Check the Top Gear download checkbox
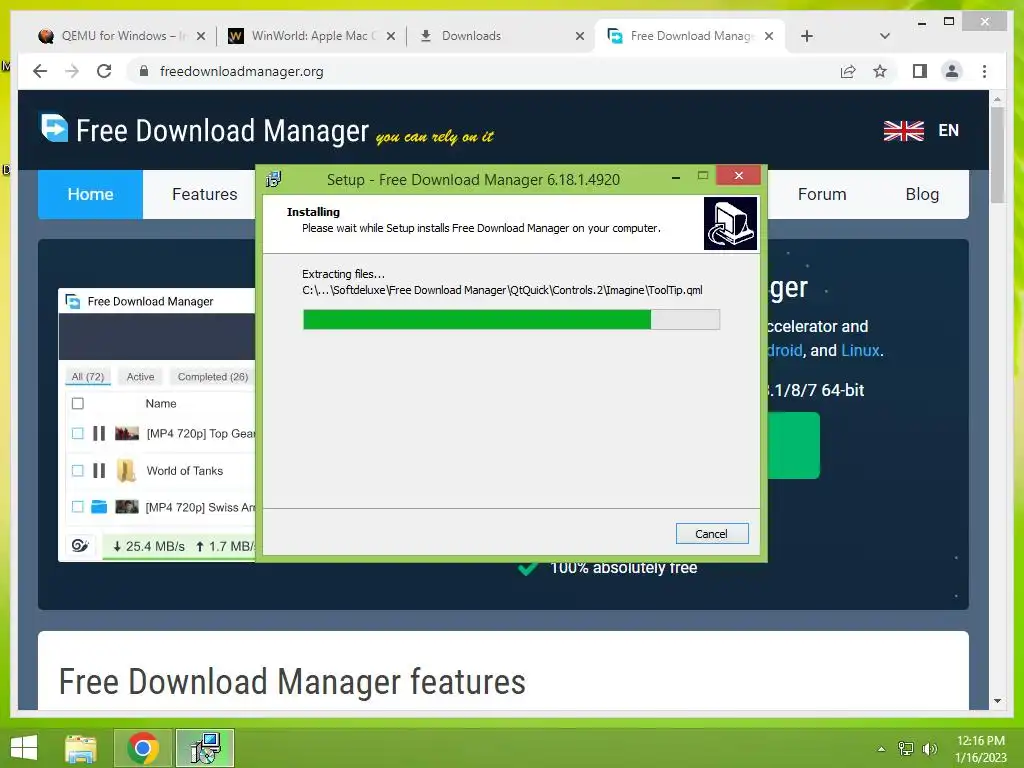Image resolution: width=1024 pixels, height=768 pixels. click(x=78, y=433)
